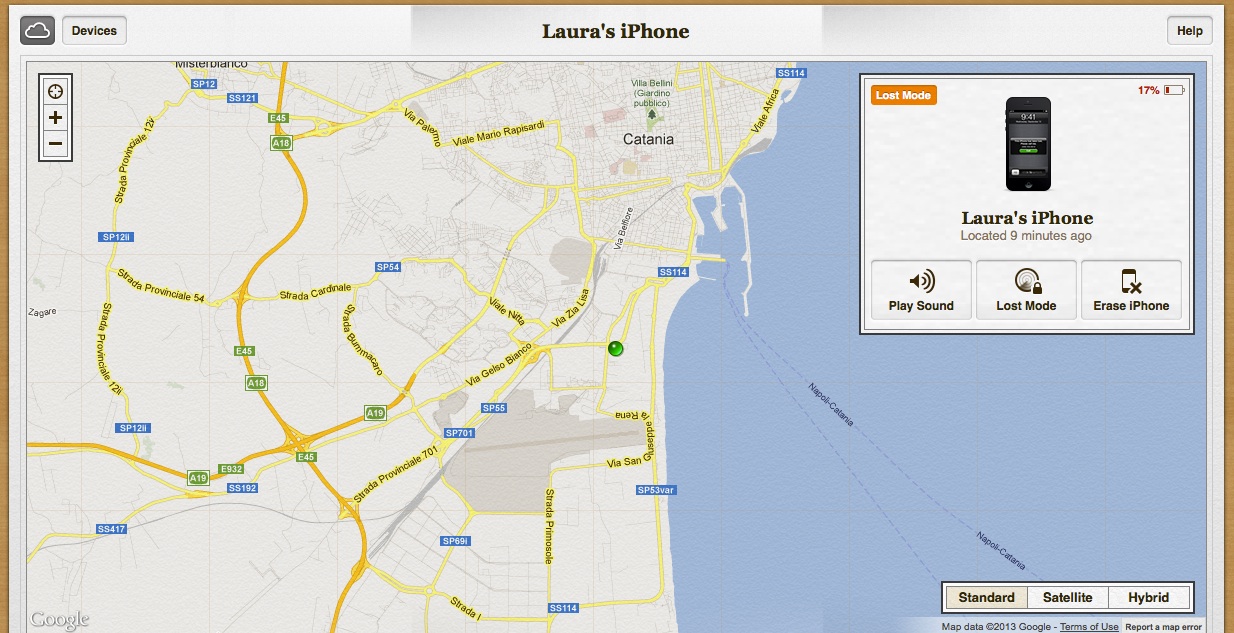This screenshot has width=1234, height=633.
Task: Open the iCloud home cloud icon
Action: coord(37,31)
